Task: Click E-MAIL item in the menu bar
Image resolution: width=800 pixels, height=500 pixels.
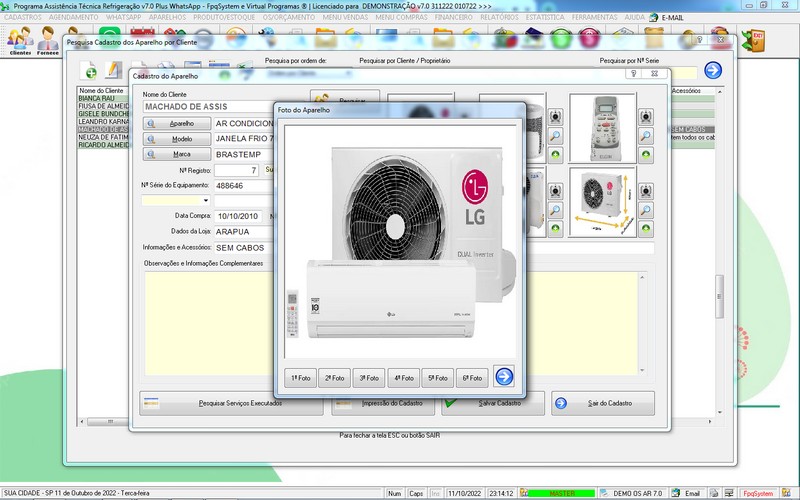Action: pyautogui.click(x=672, y=17)
